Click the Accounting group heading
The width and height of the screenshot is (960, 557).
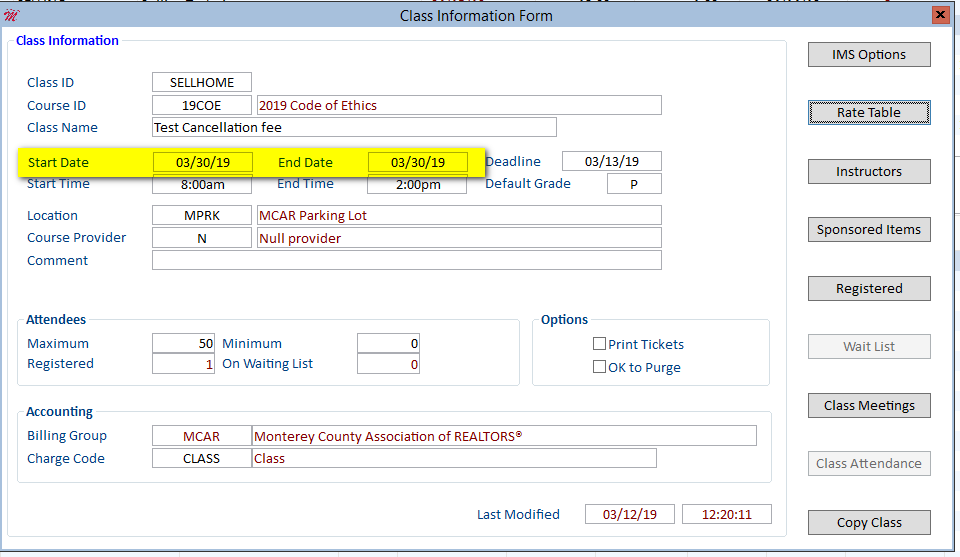(59, 411)
